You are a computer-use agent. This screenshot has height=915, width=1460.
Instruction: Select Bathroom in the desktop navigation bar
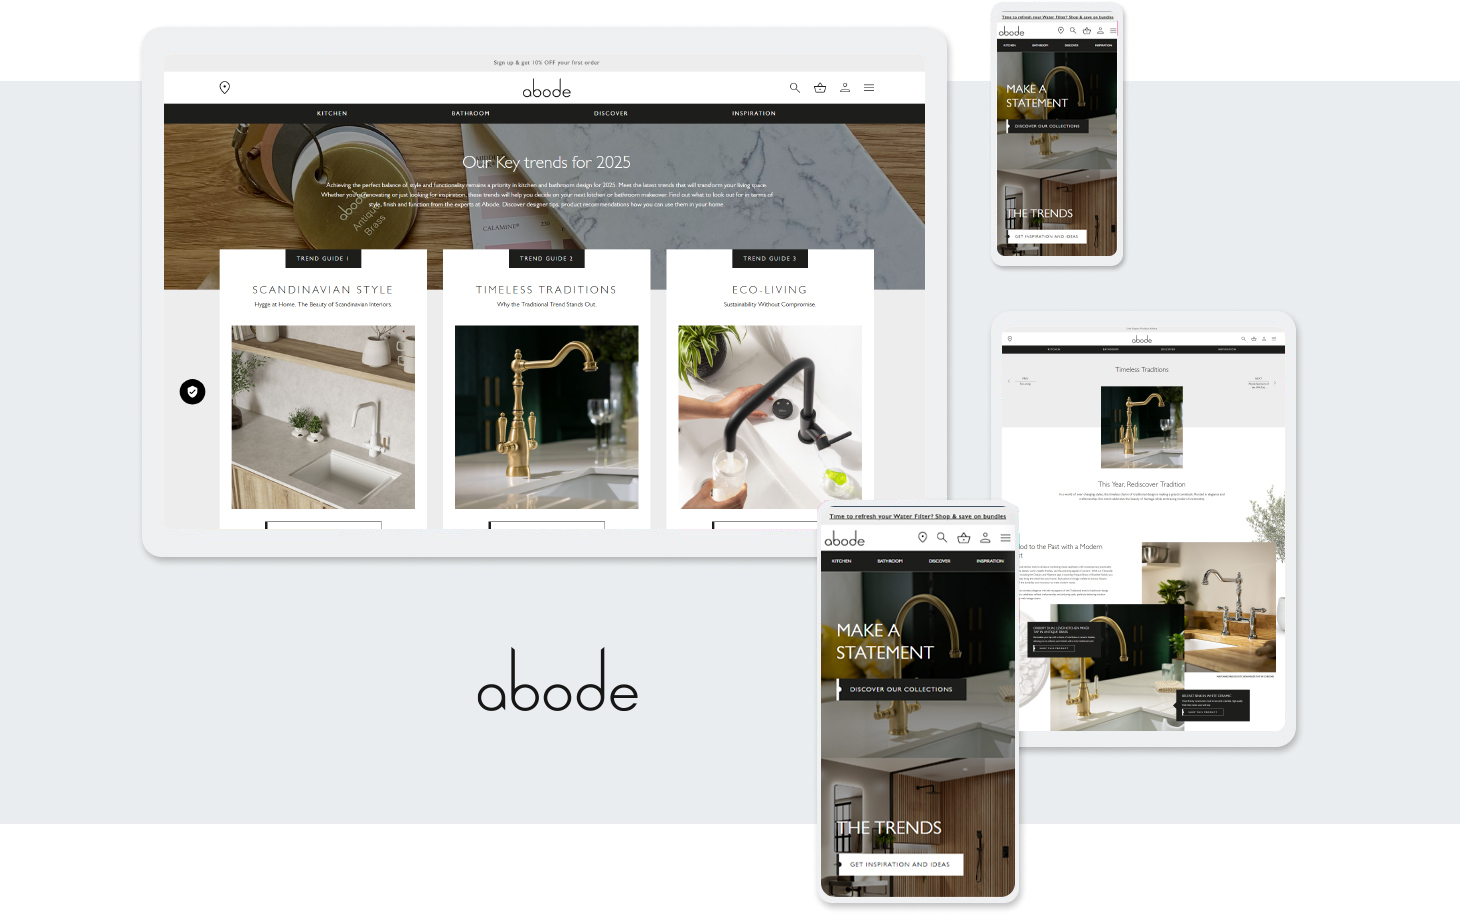click(x=470, y=114)
